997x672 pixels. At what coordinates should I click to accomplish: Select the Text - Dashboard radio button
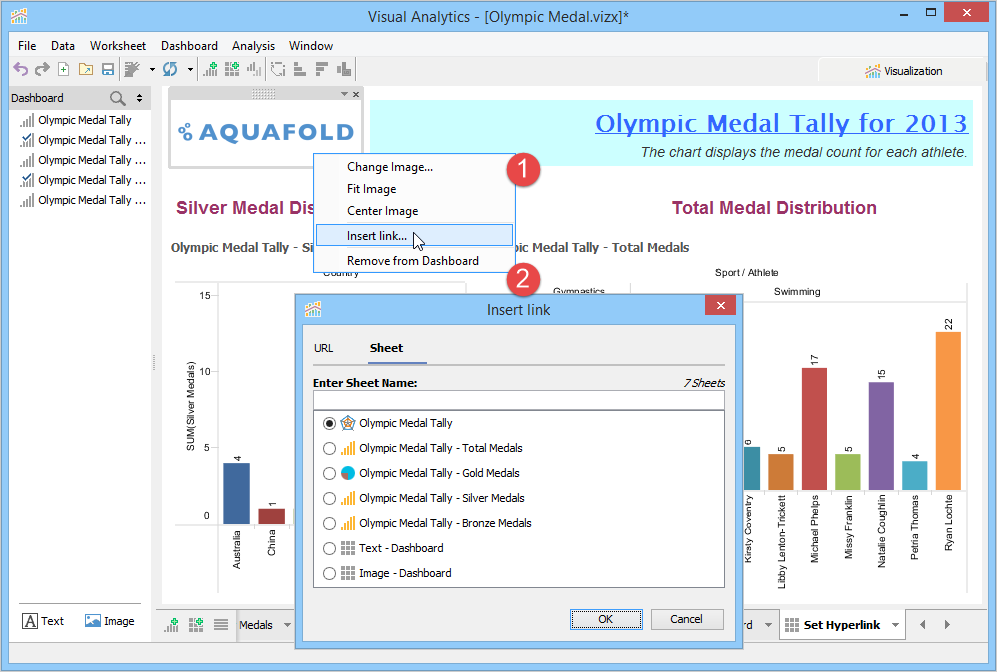329,548
